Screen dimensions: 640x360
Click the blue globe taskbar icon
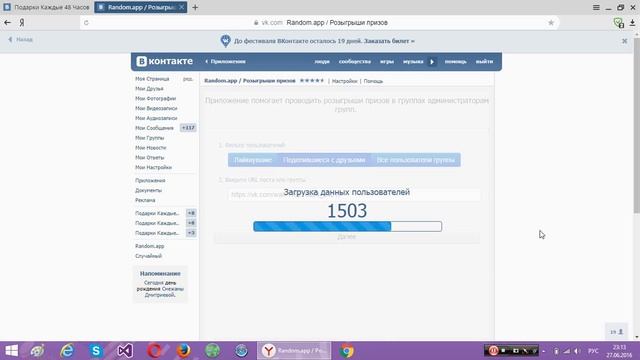click(x=241, y=351)
